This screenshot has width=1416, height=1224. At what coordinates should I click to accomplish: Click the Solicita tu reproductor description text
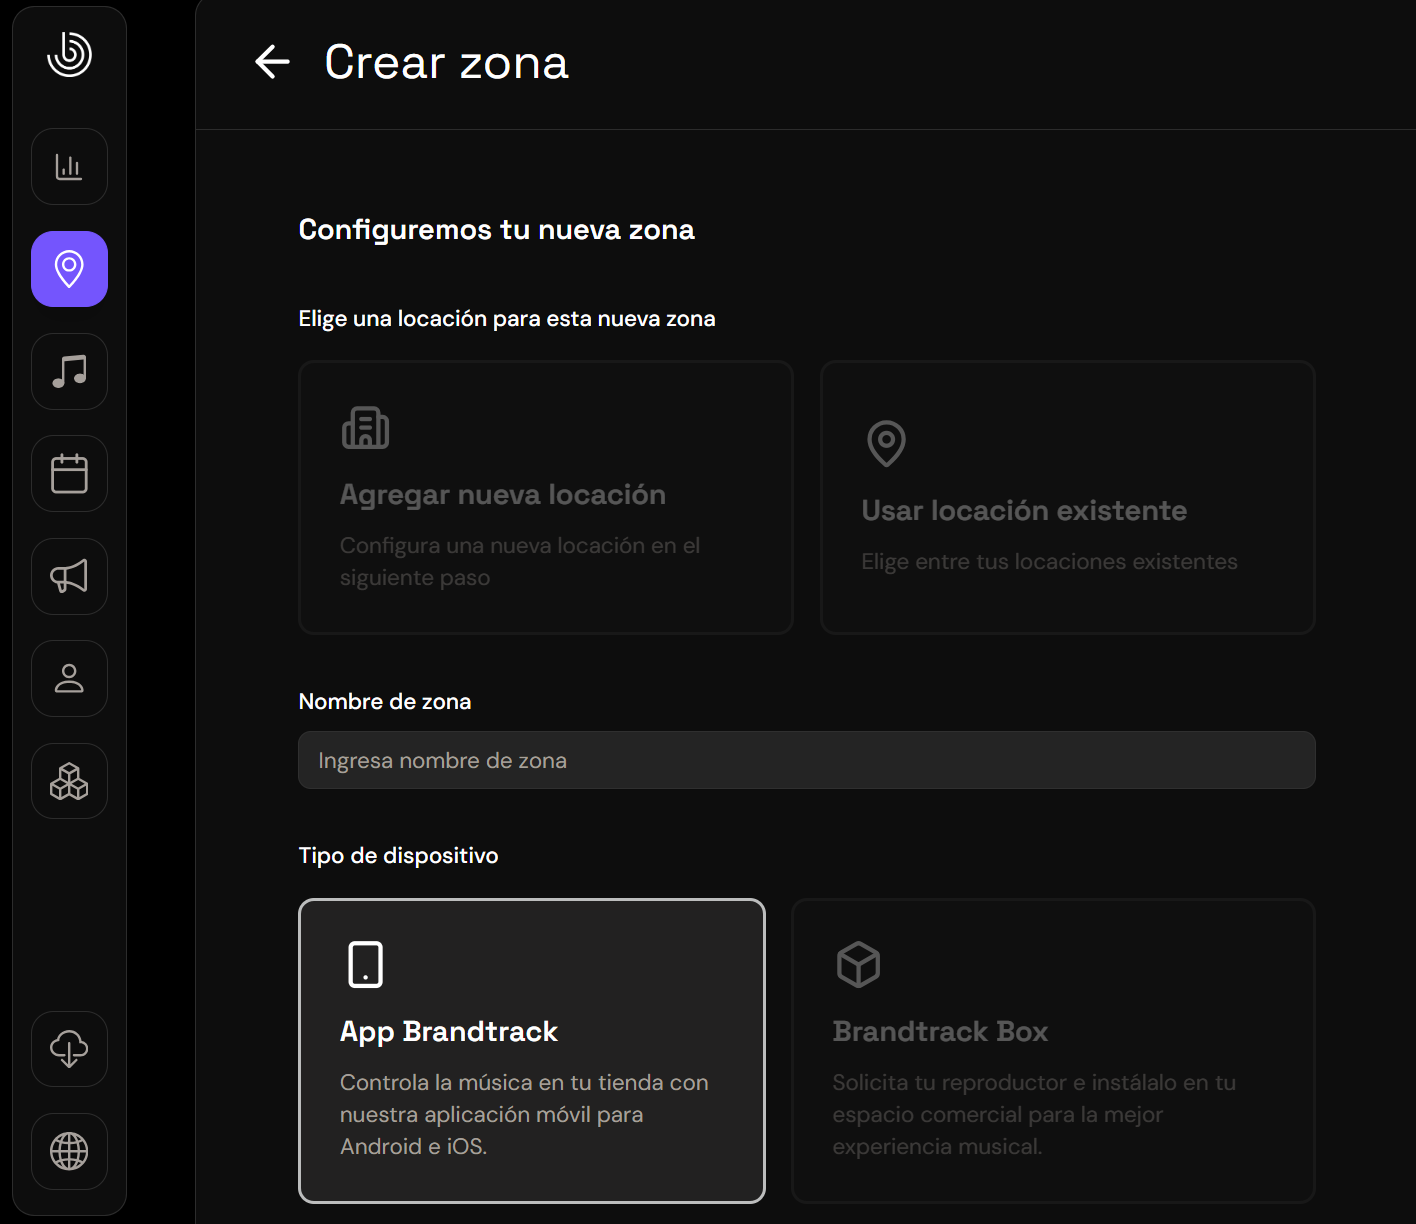[1034, 1115]
